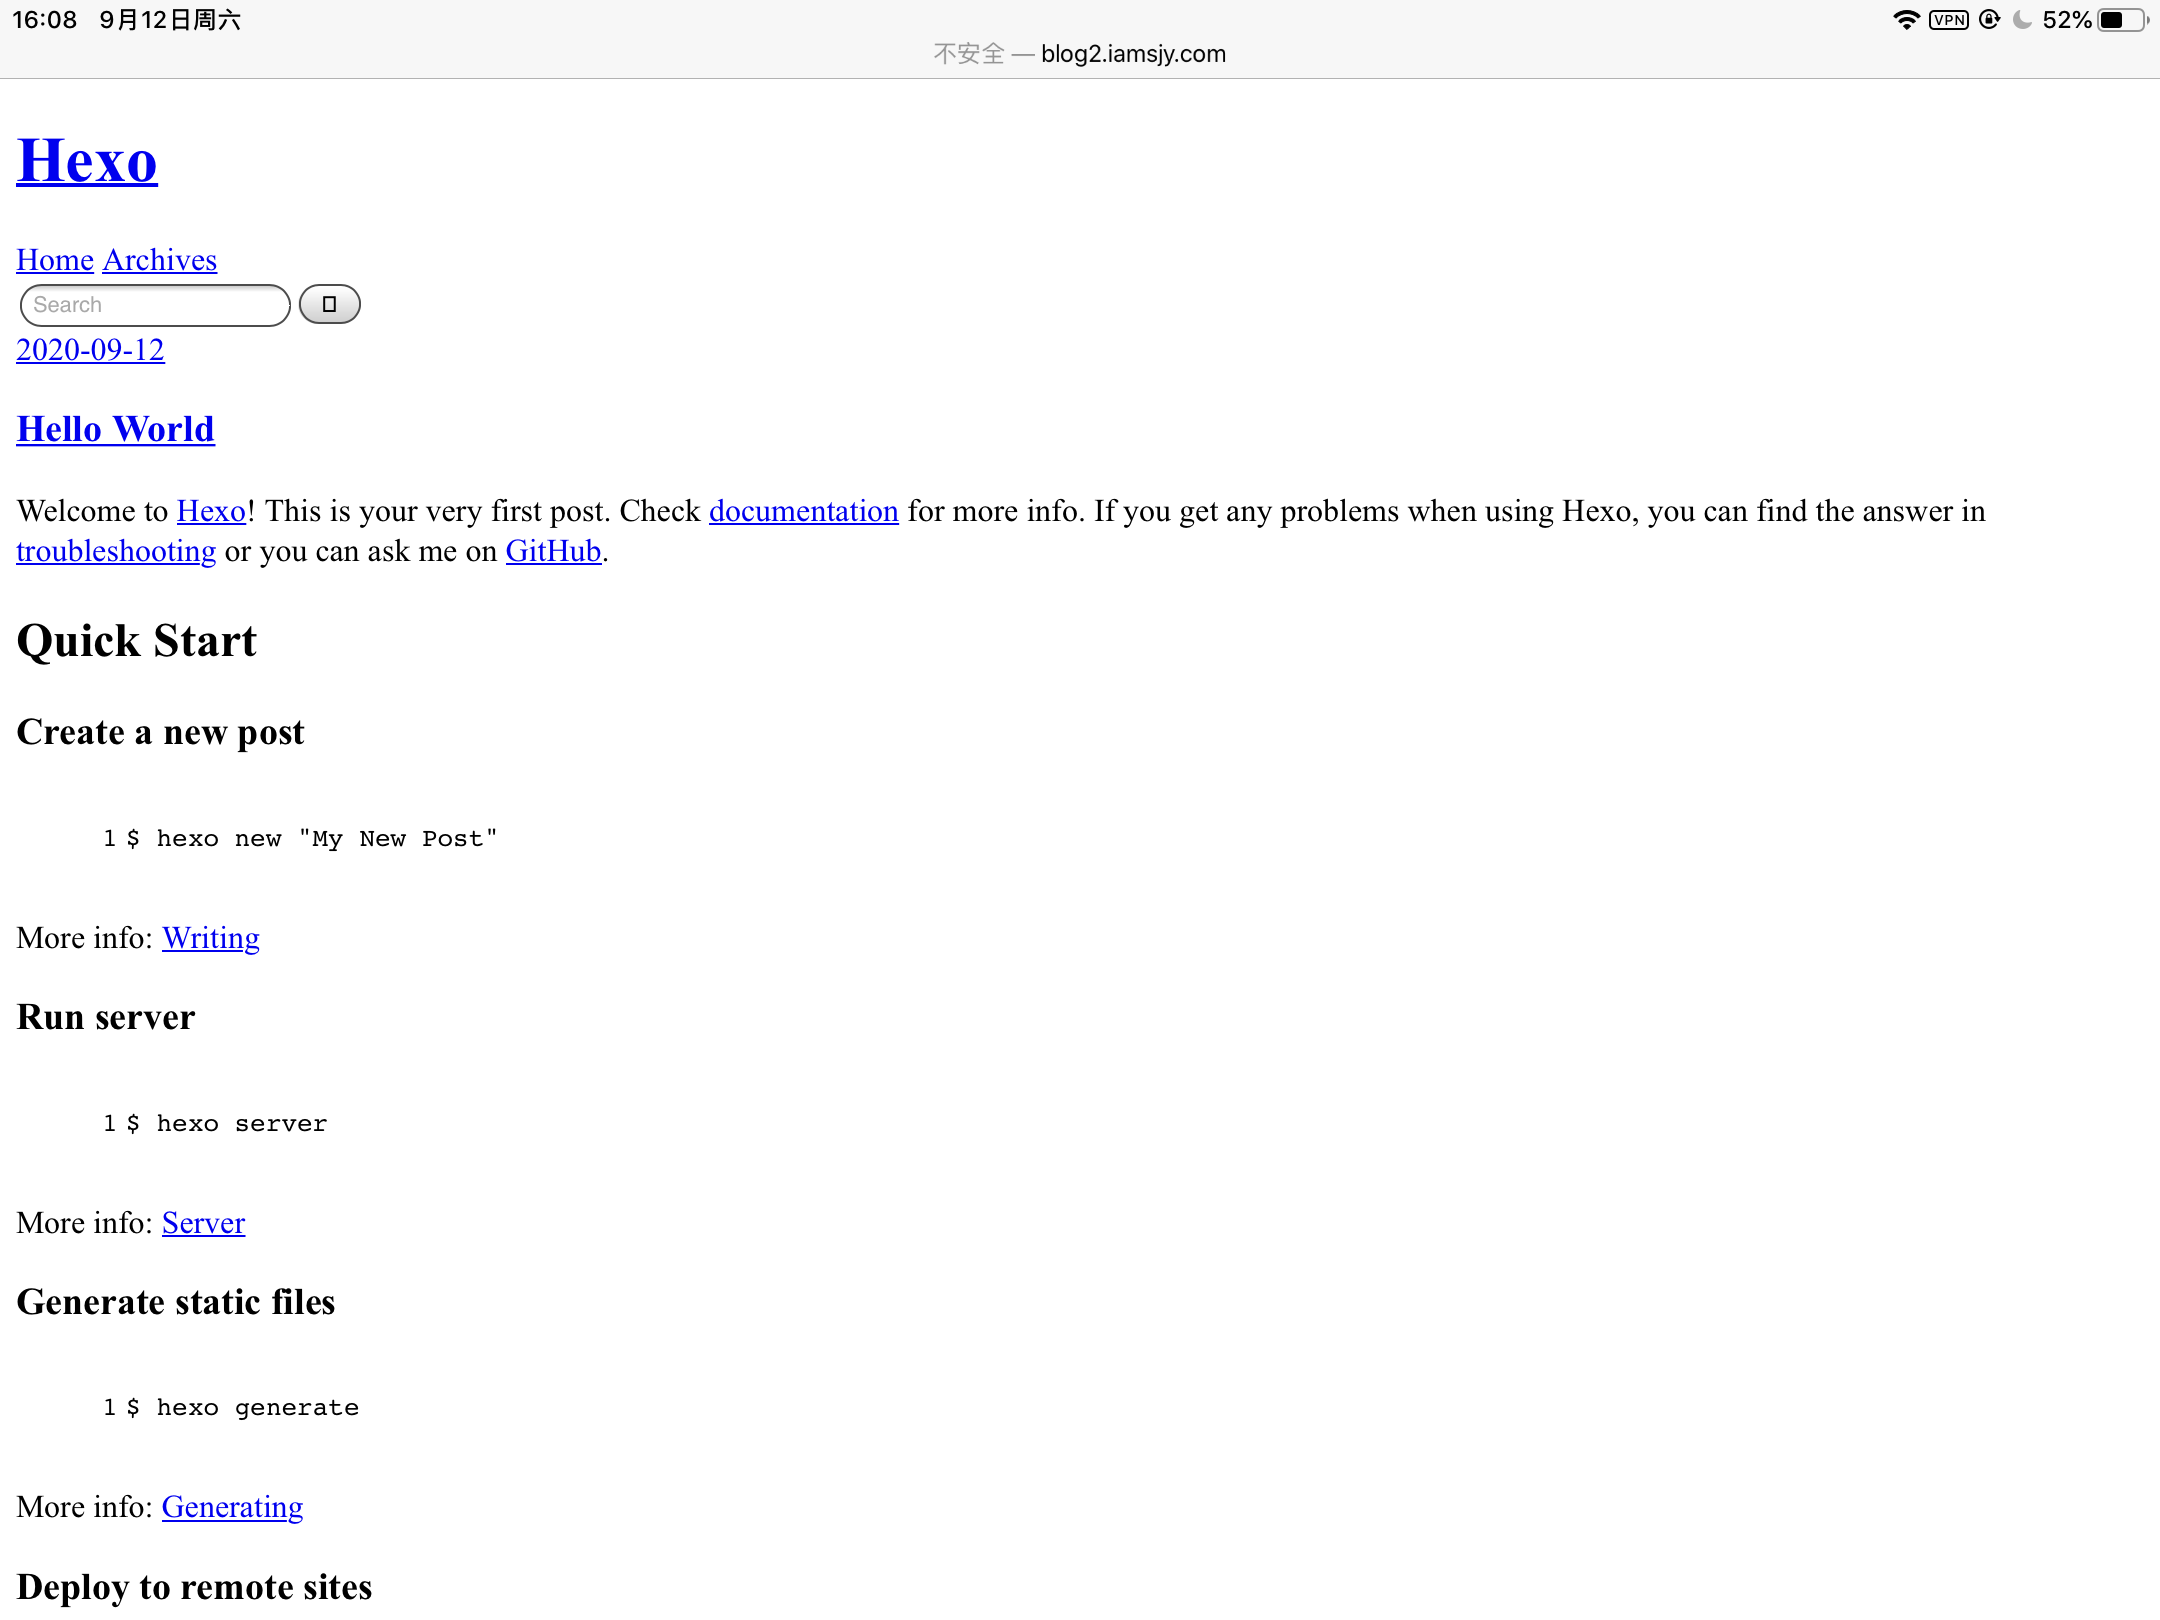2160x1620 pixels.
Task: Open the Generating more info link
Action: pyautogui.click(x=232, y=1507)
